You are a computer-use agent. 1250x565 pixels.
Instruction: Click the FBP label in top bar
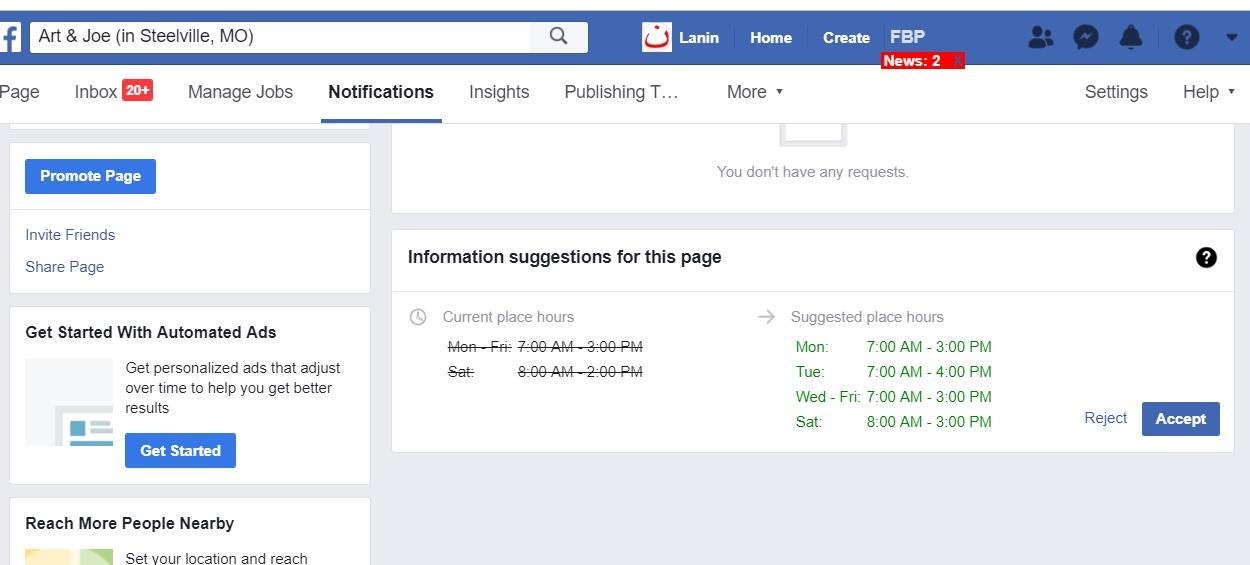pyautogui.click(x=907, y=37)
